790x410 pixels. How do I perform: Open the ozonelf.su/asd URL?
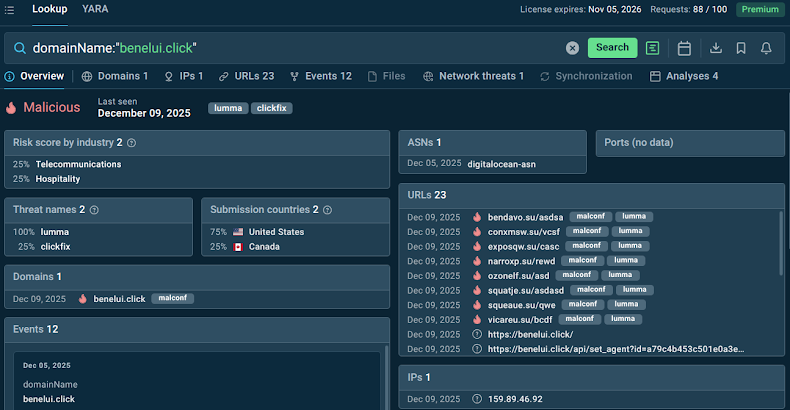[518, 276]
